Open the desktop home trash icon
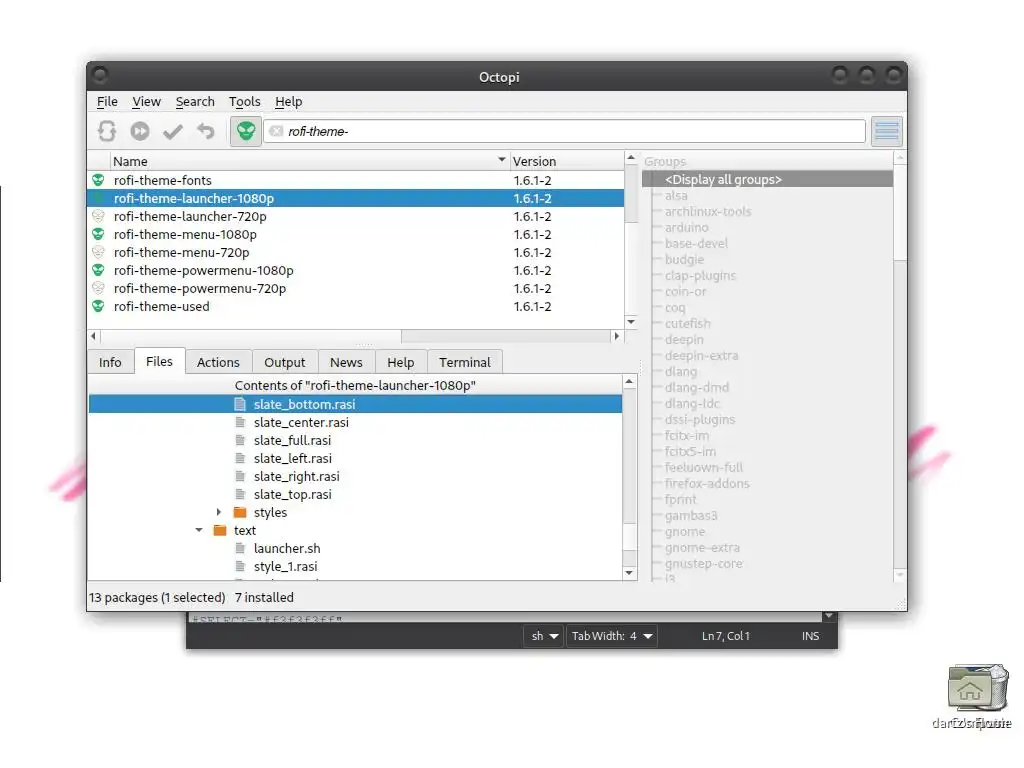The width and height of the screenshot is (1024, 768). [x=978, y=687]
